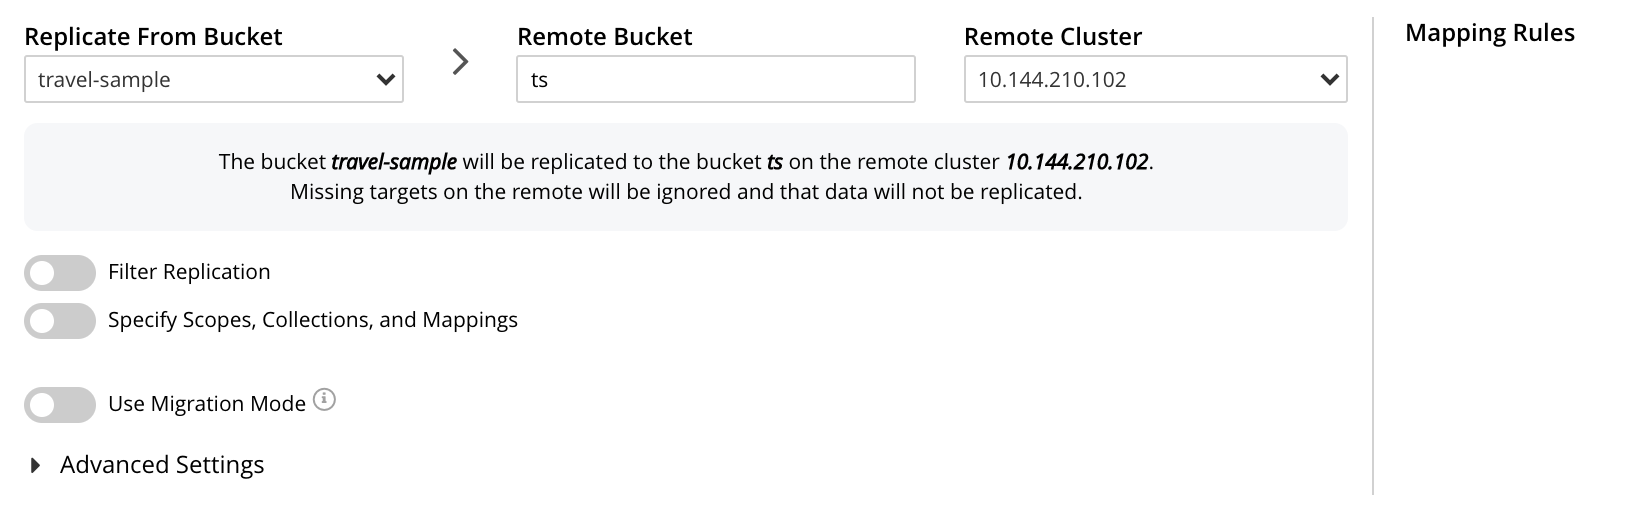
Task: Open the Remote Cluster dropdown
Action: [1155, 80]
